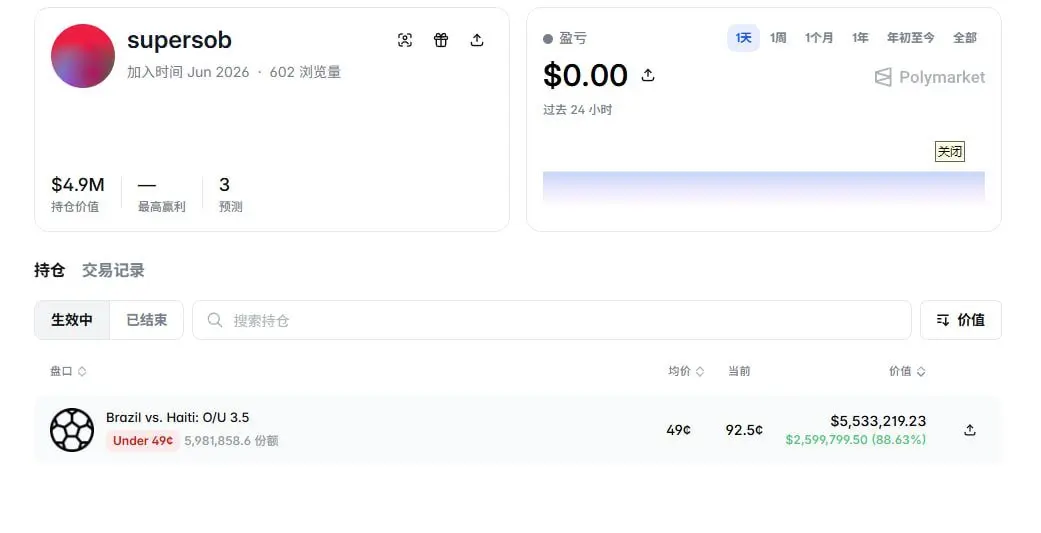The height and width of the screenshot is (533, 1041).
Task: Select the 1周 time range
Action: pyautogui.click(x=778, y=38)
